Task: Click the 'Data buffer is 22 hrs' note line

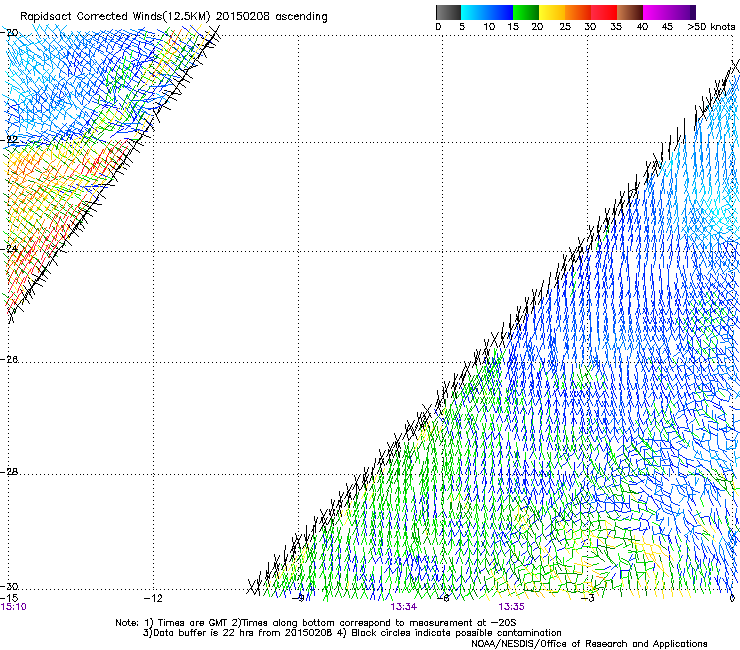Action: tap(352, 633)
